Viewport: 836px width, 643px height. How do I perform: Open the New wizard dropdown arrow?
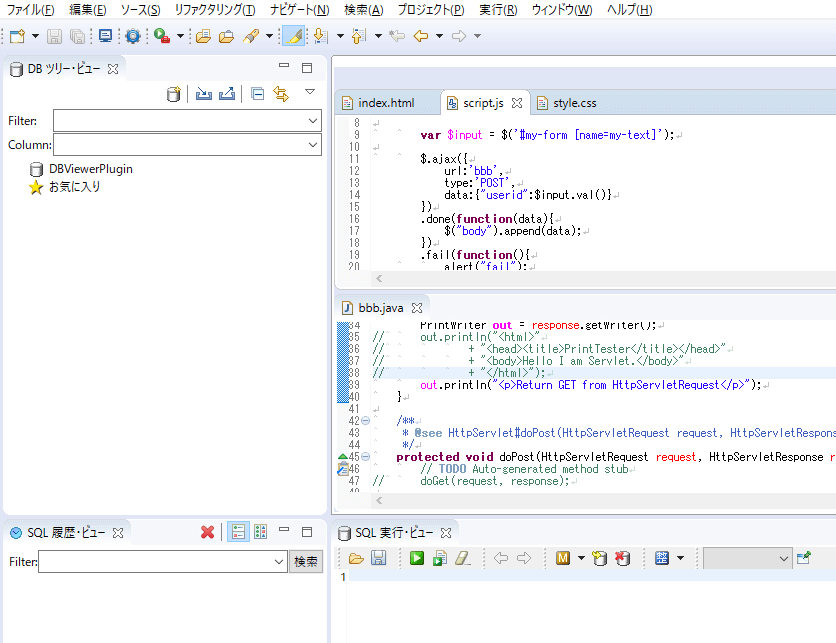coord(35,36)
